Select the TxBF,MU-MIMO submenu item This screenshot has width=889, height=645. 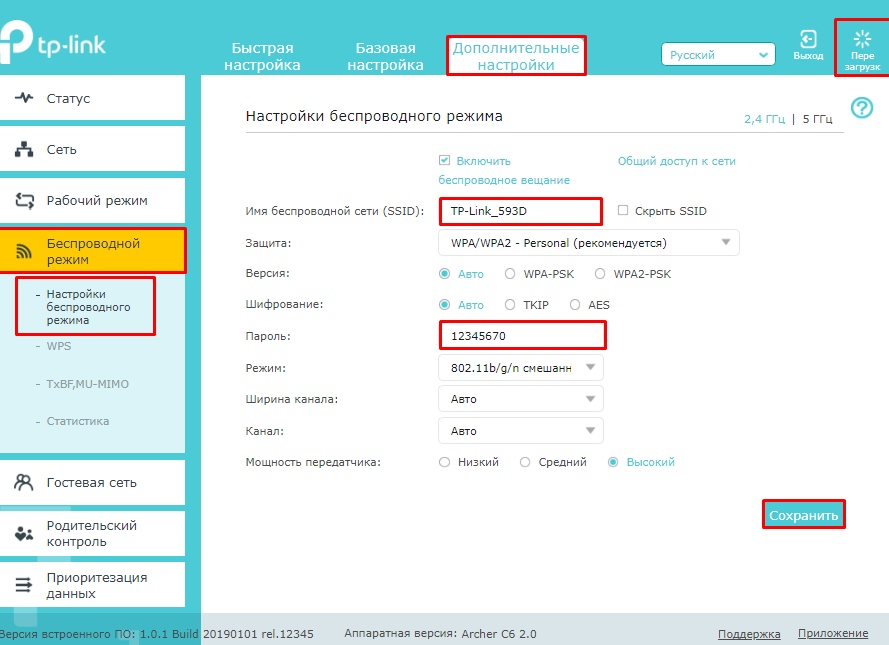coord(87,384)
